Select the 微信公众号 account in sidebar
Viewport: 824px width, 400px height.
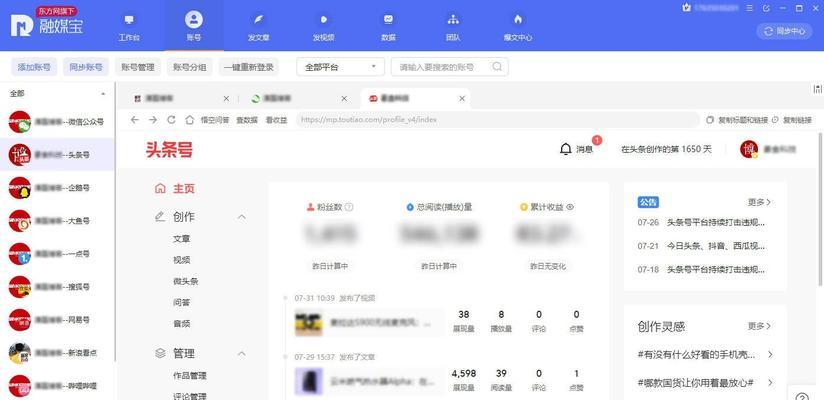57,122
